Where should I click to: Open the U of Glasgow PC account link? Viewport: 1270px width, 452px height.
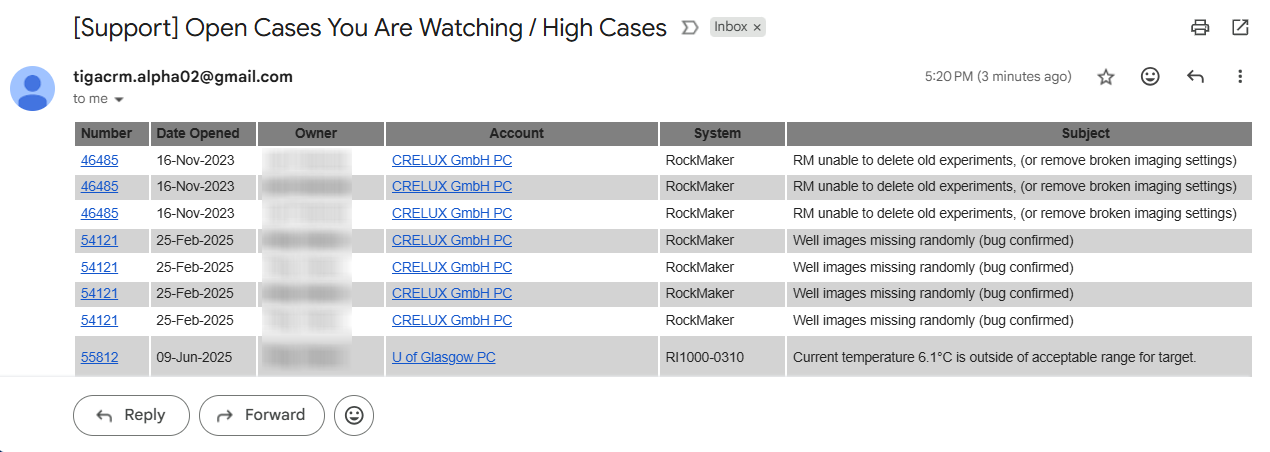[x=443, y=357]
